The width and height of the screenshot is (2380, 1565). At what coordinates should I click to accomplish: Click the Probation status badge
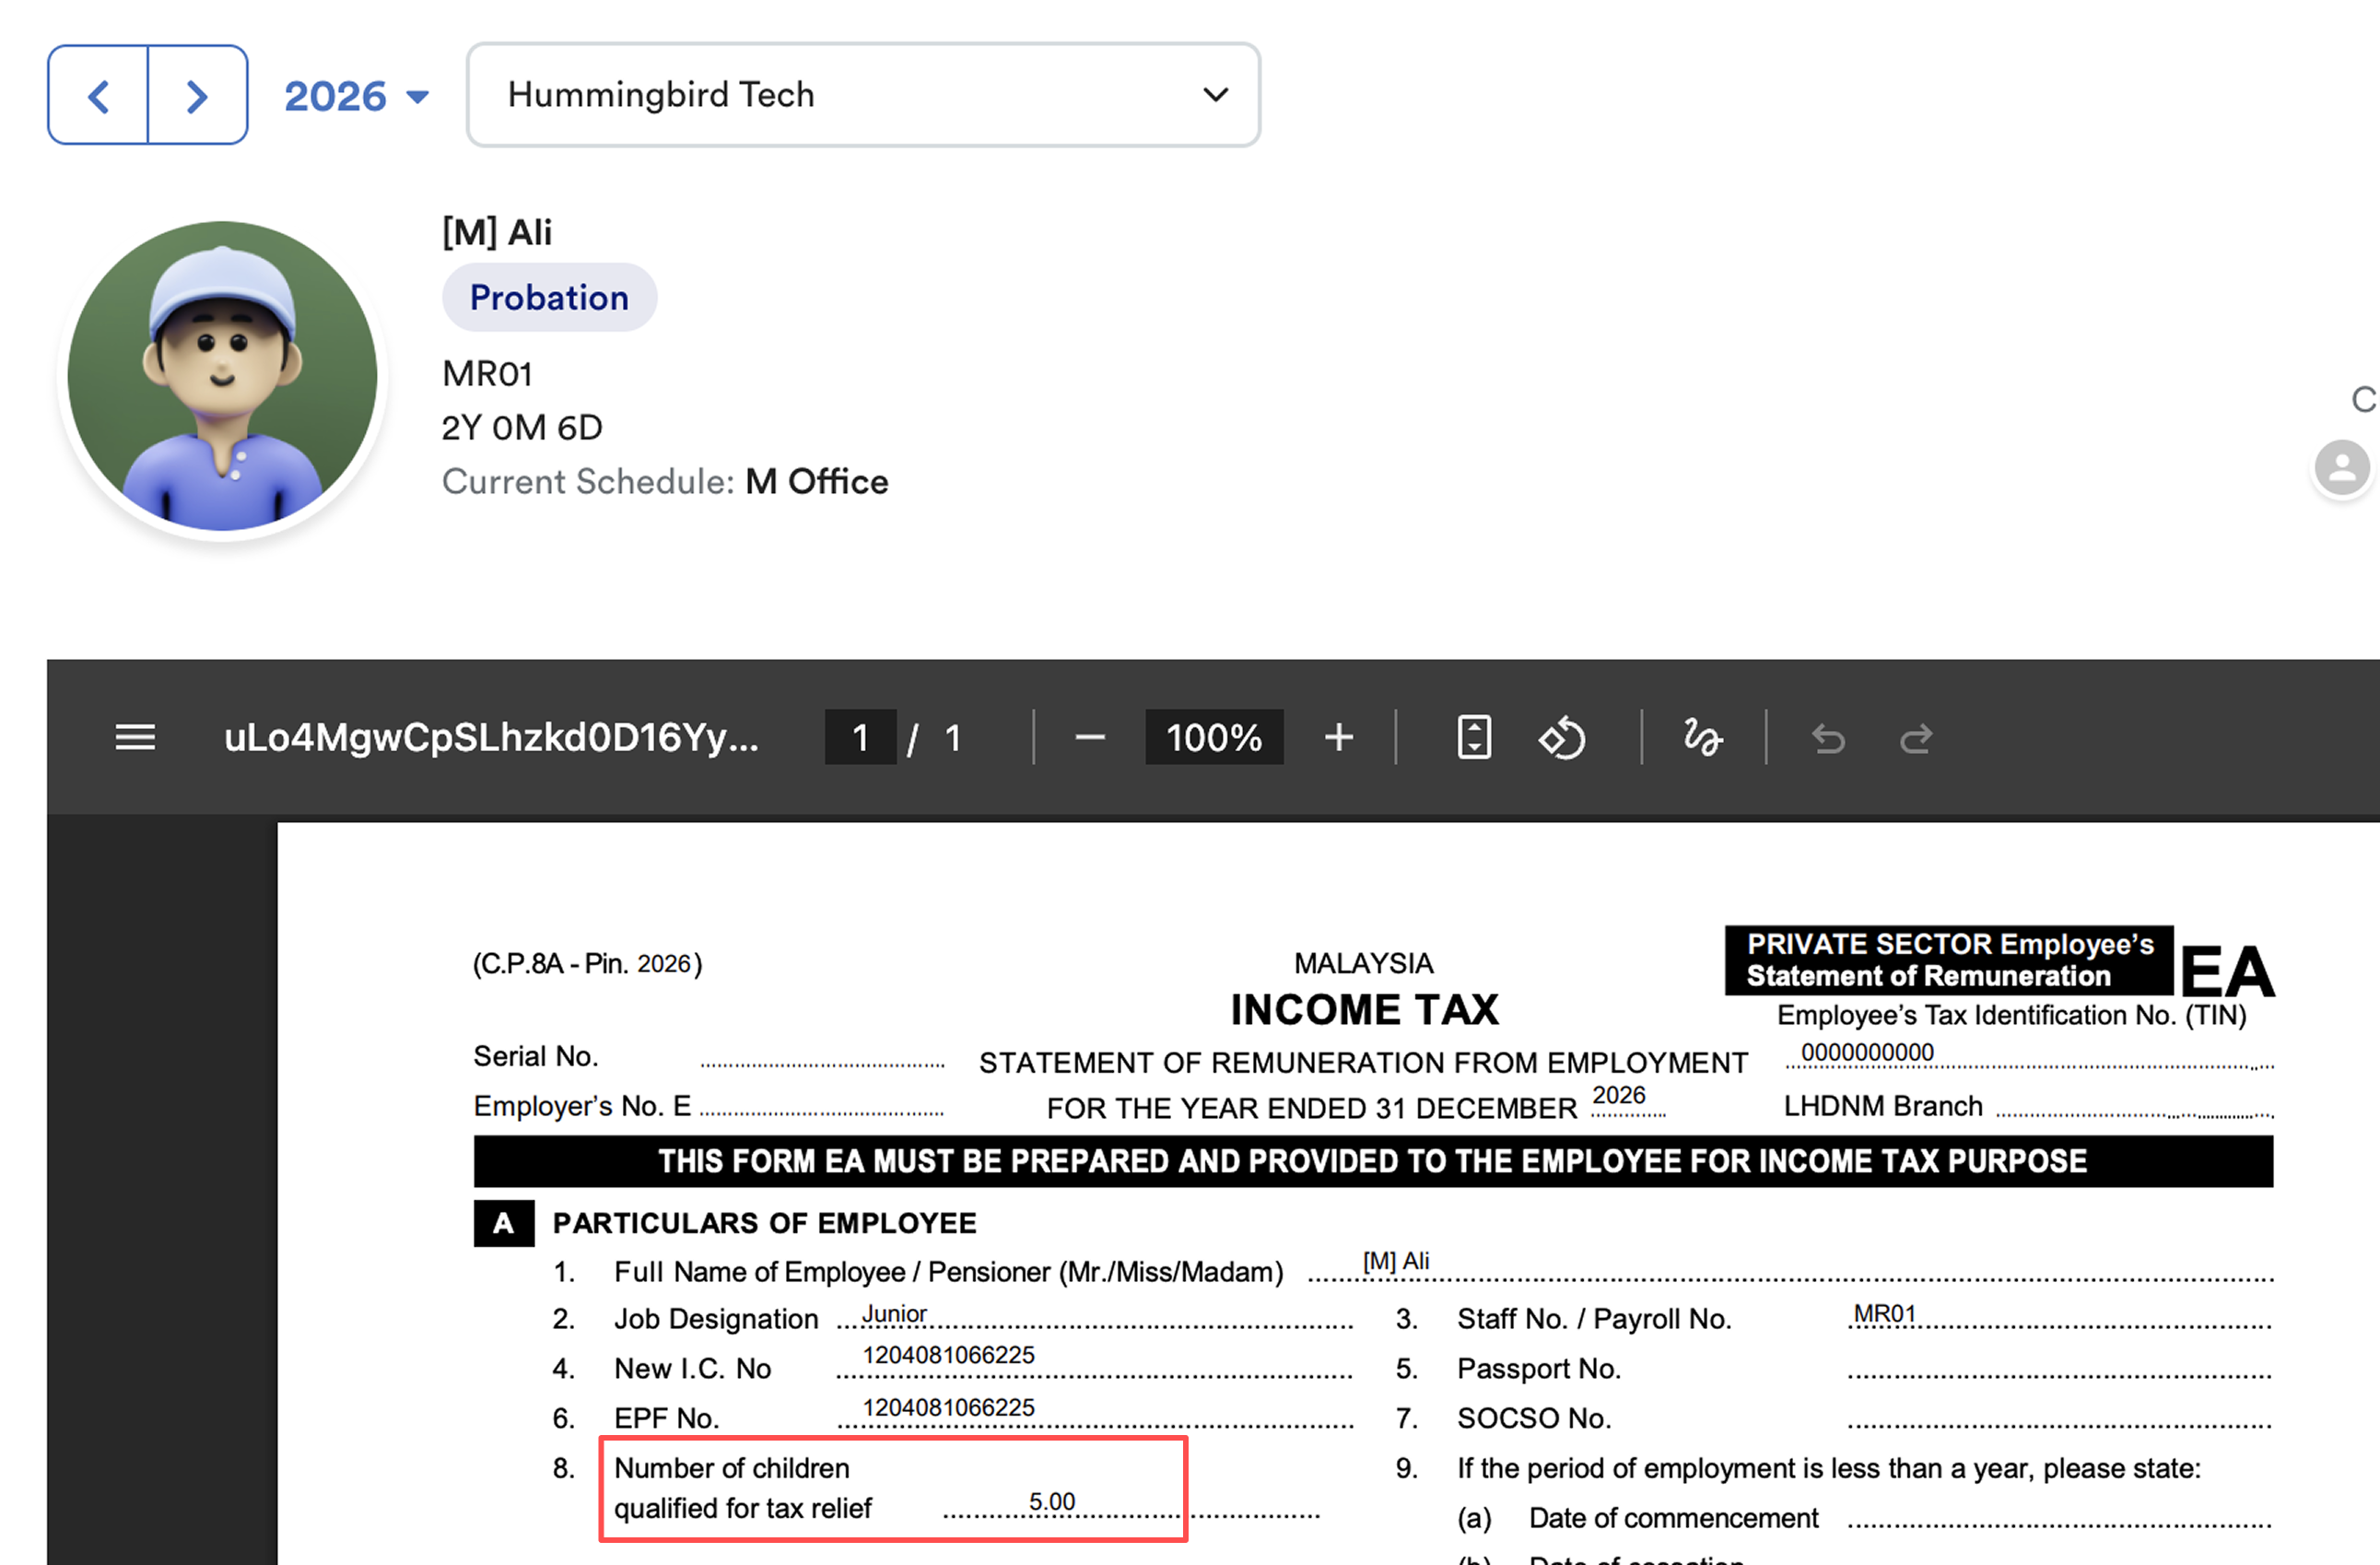(549, 298)
